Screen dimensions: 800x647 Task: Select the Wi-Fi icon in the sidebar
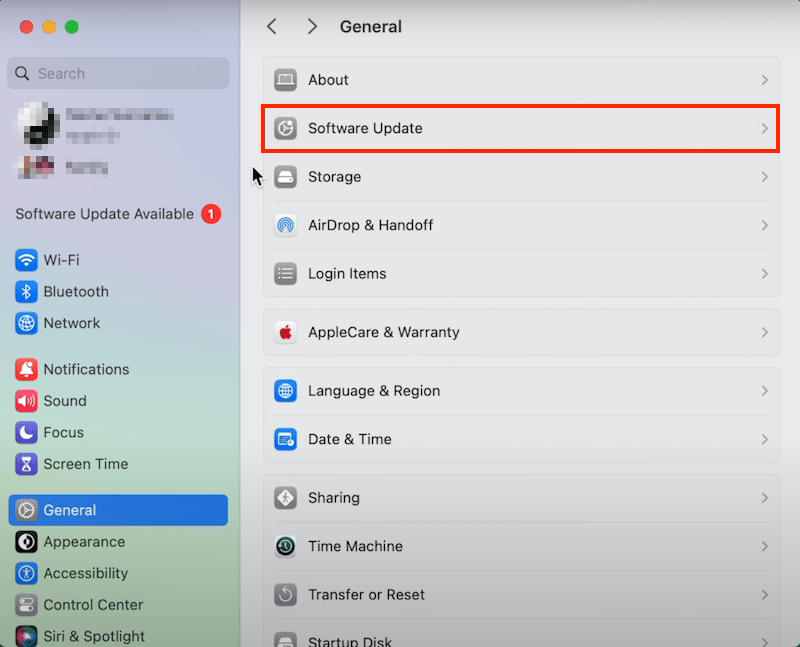[27, 260]
